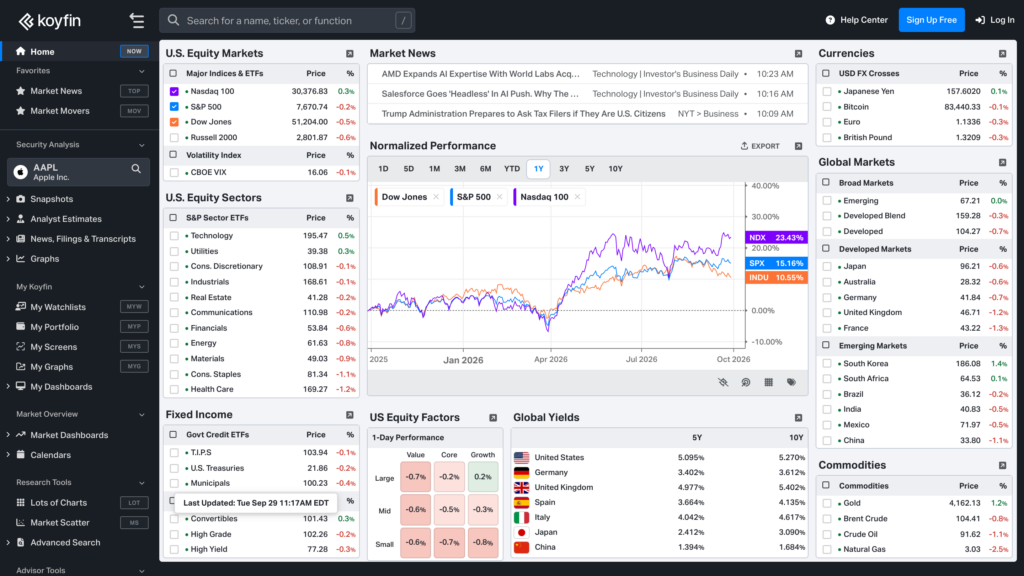Screen dimensions: 1024x576
Task: Click the Large Growth 0.2% factor cell
Action: click(483, 477)
